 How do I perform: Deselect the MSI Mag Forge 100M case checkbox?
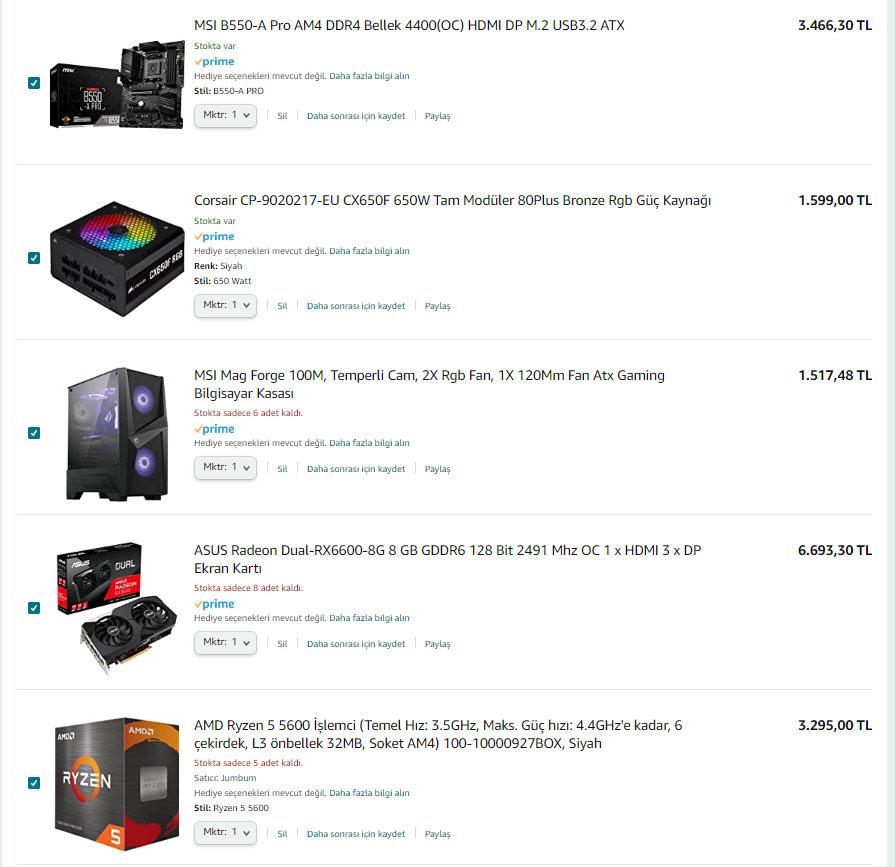pyautogui.click(x=34, y=433)
